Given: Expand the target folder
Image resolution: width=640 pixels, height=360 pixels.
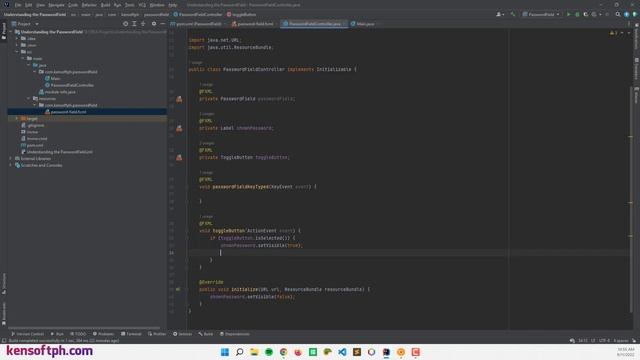Looking at the screenshot, I should pos(17,118).
